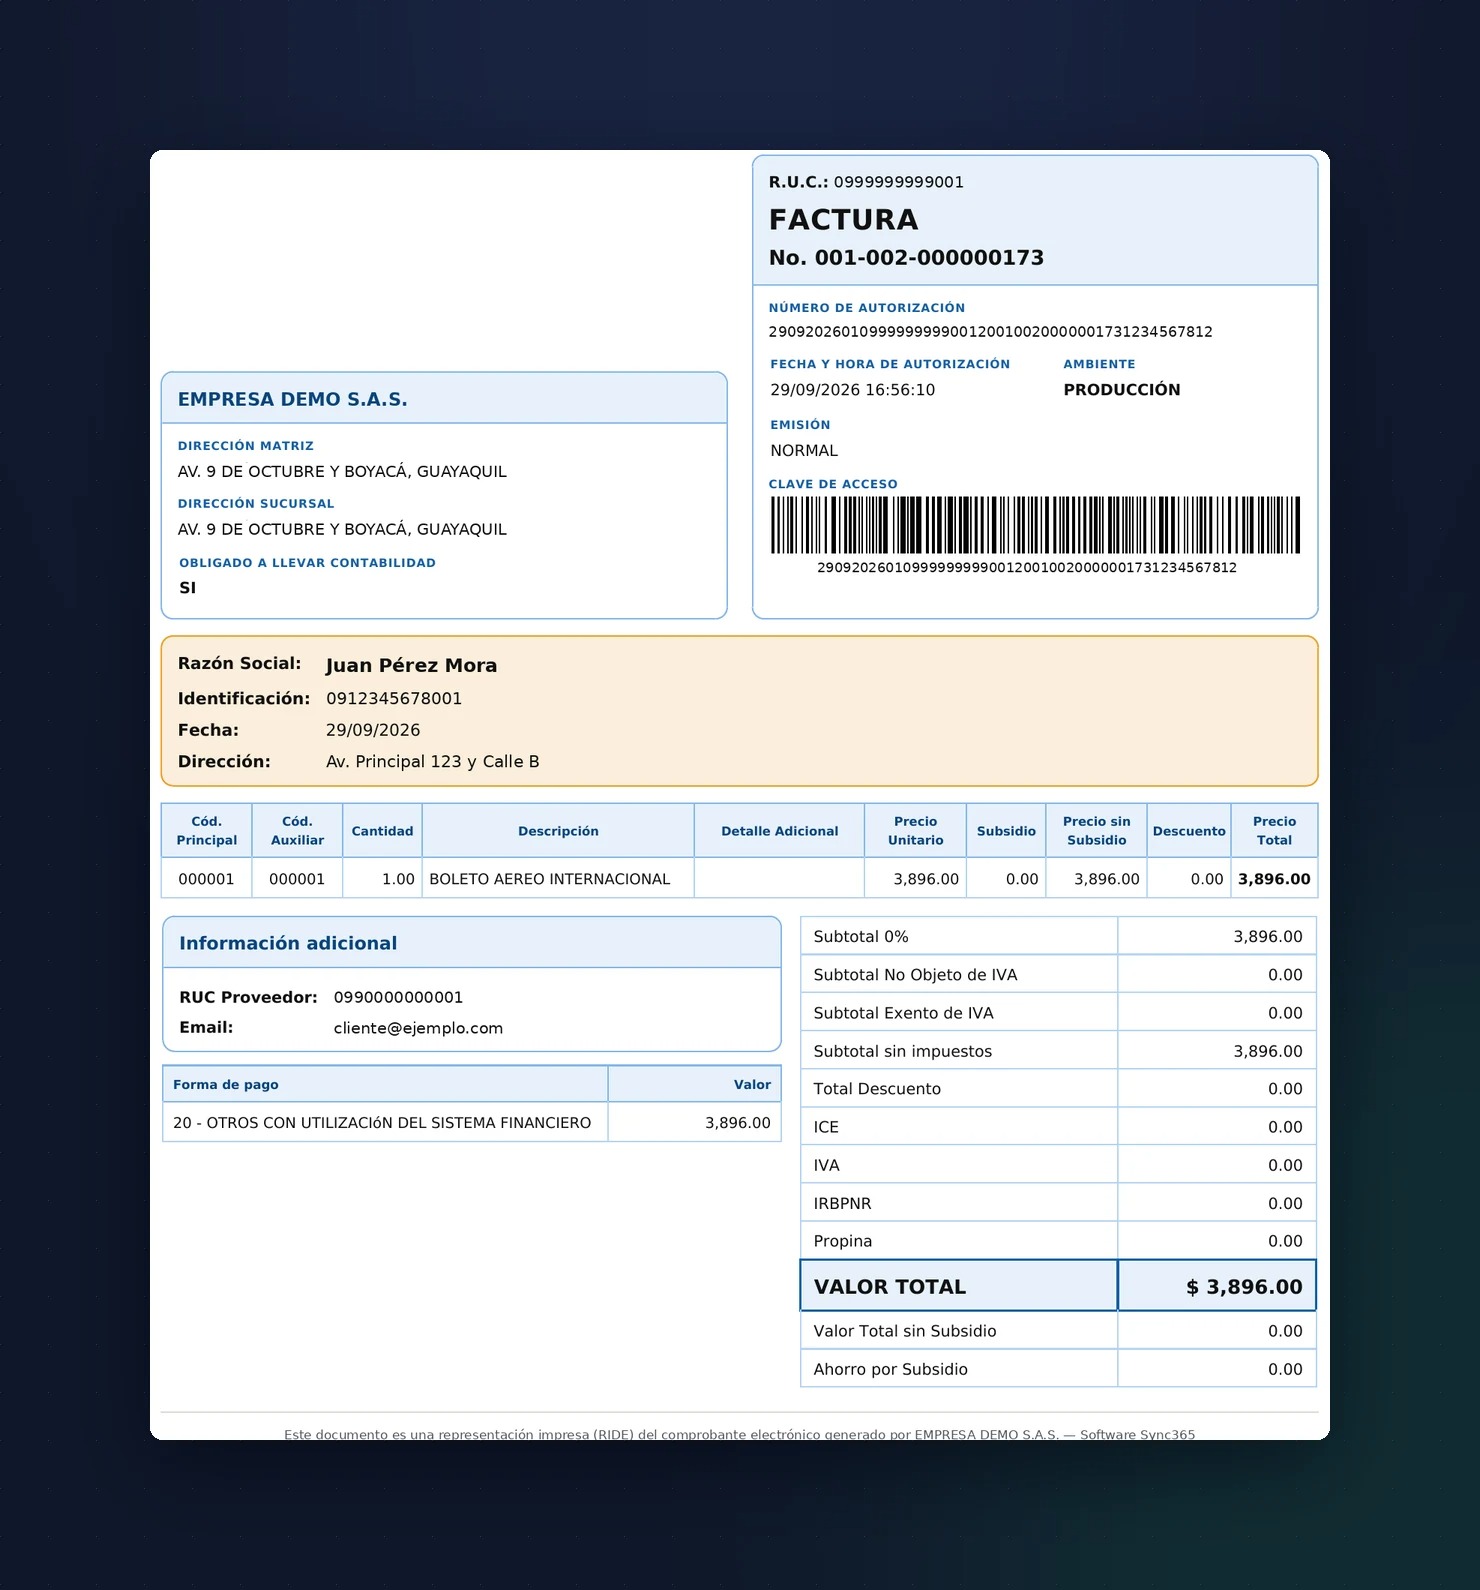Click the customer Identificación number
1480x1590 pixels.
coord(394,699)
